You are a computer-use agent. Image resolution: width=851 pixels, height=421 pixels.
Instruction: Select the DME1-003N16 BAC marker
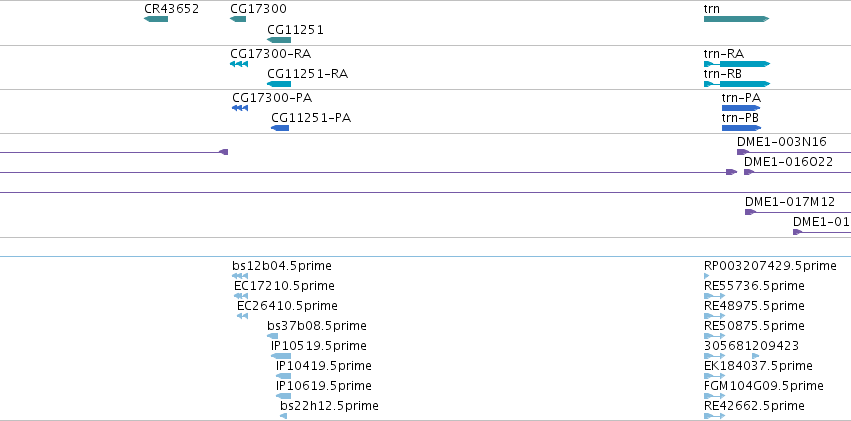pos(743,152)
